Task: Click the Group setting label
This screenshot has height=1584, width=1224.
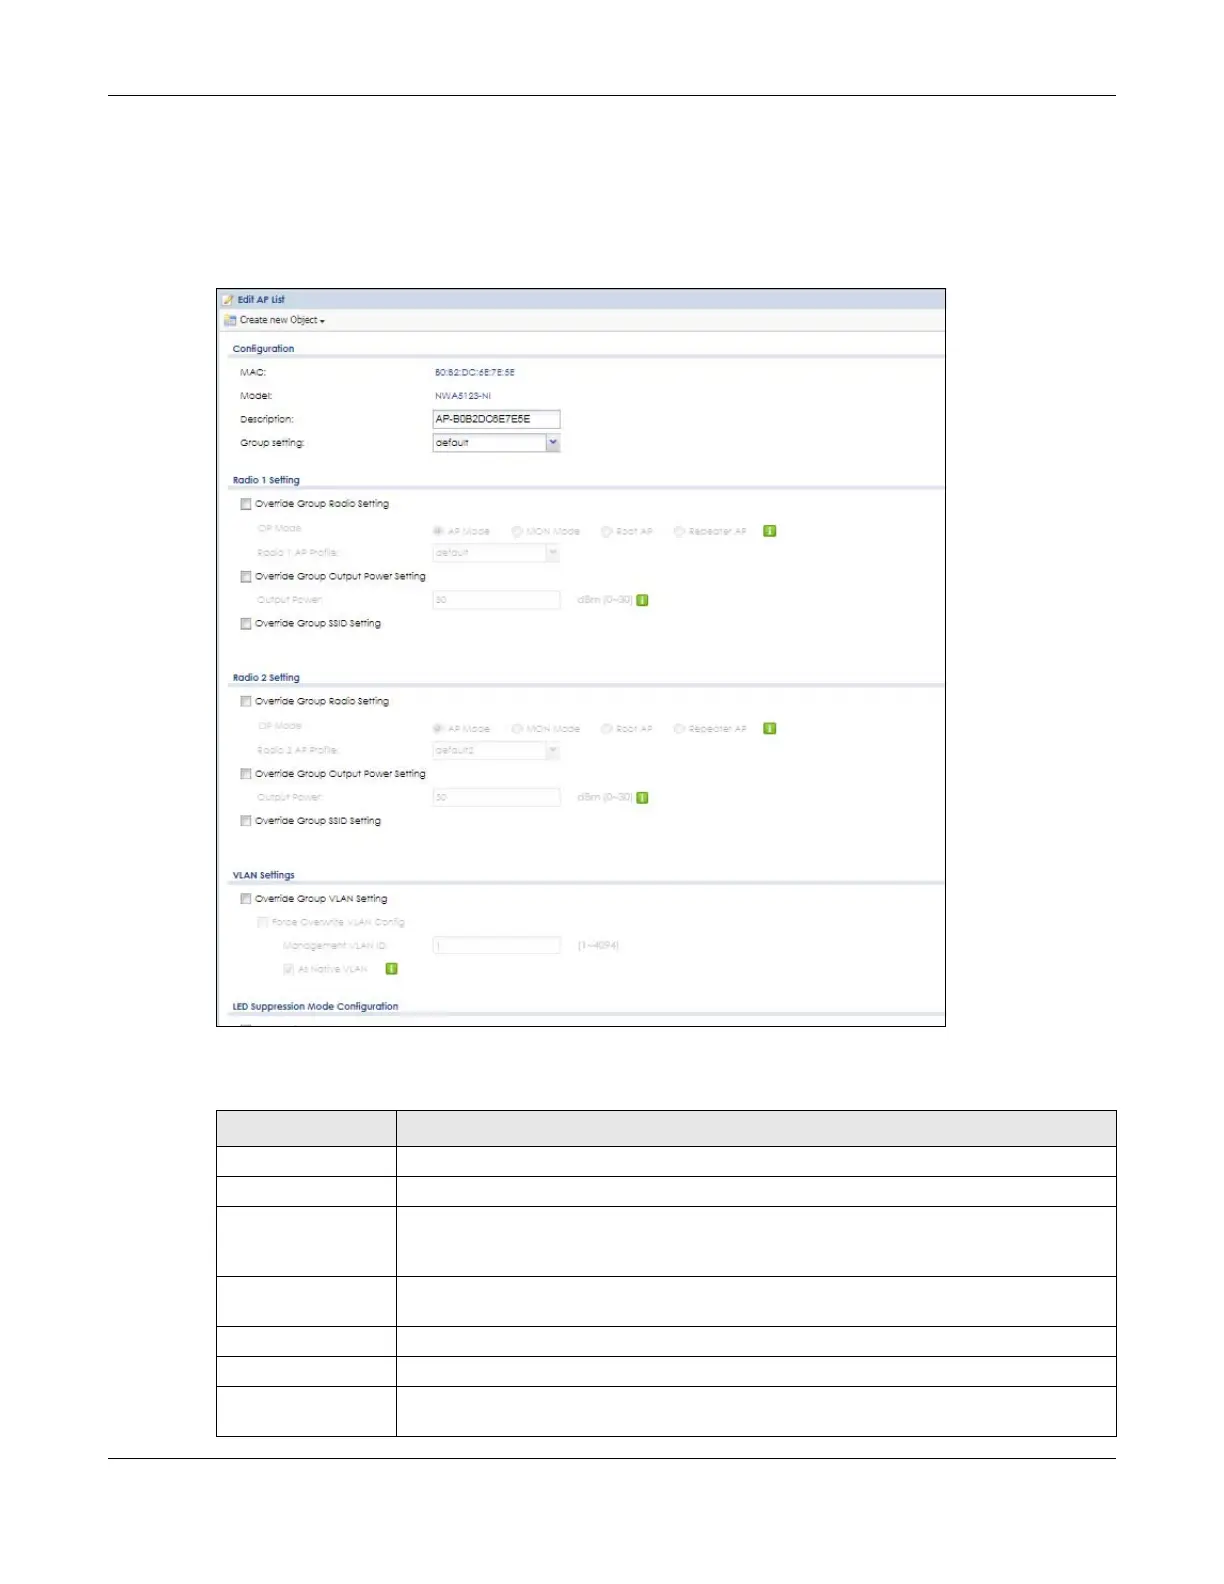Action: pyautogui.click(x=272, y=443)
